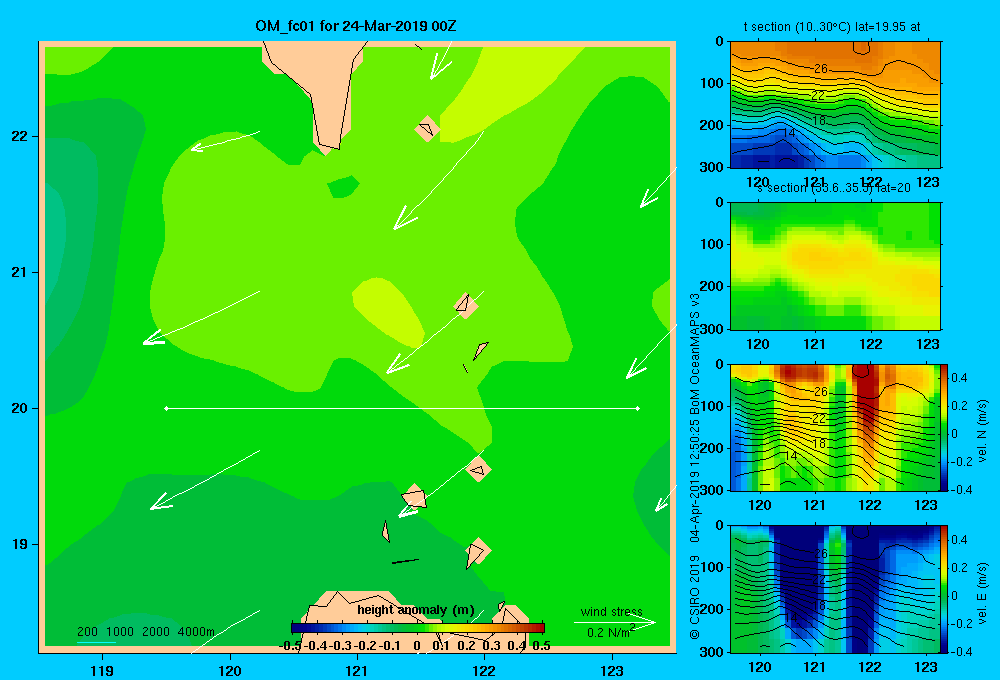
Task: Click the 300 depth label of salinity section
Action: [x=712, y=329]
